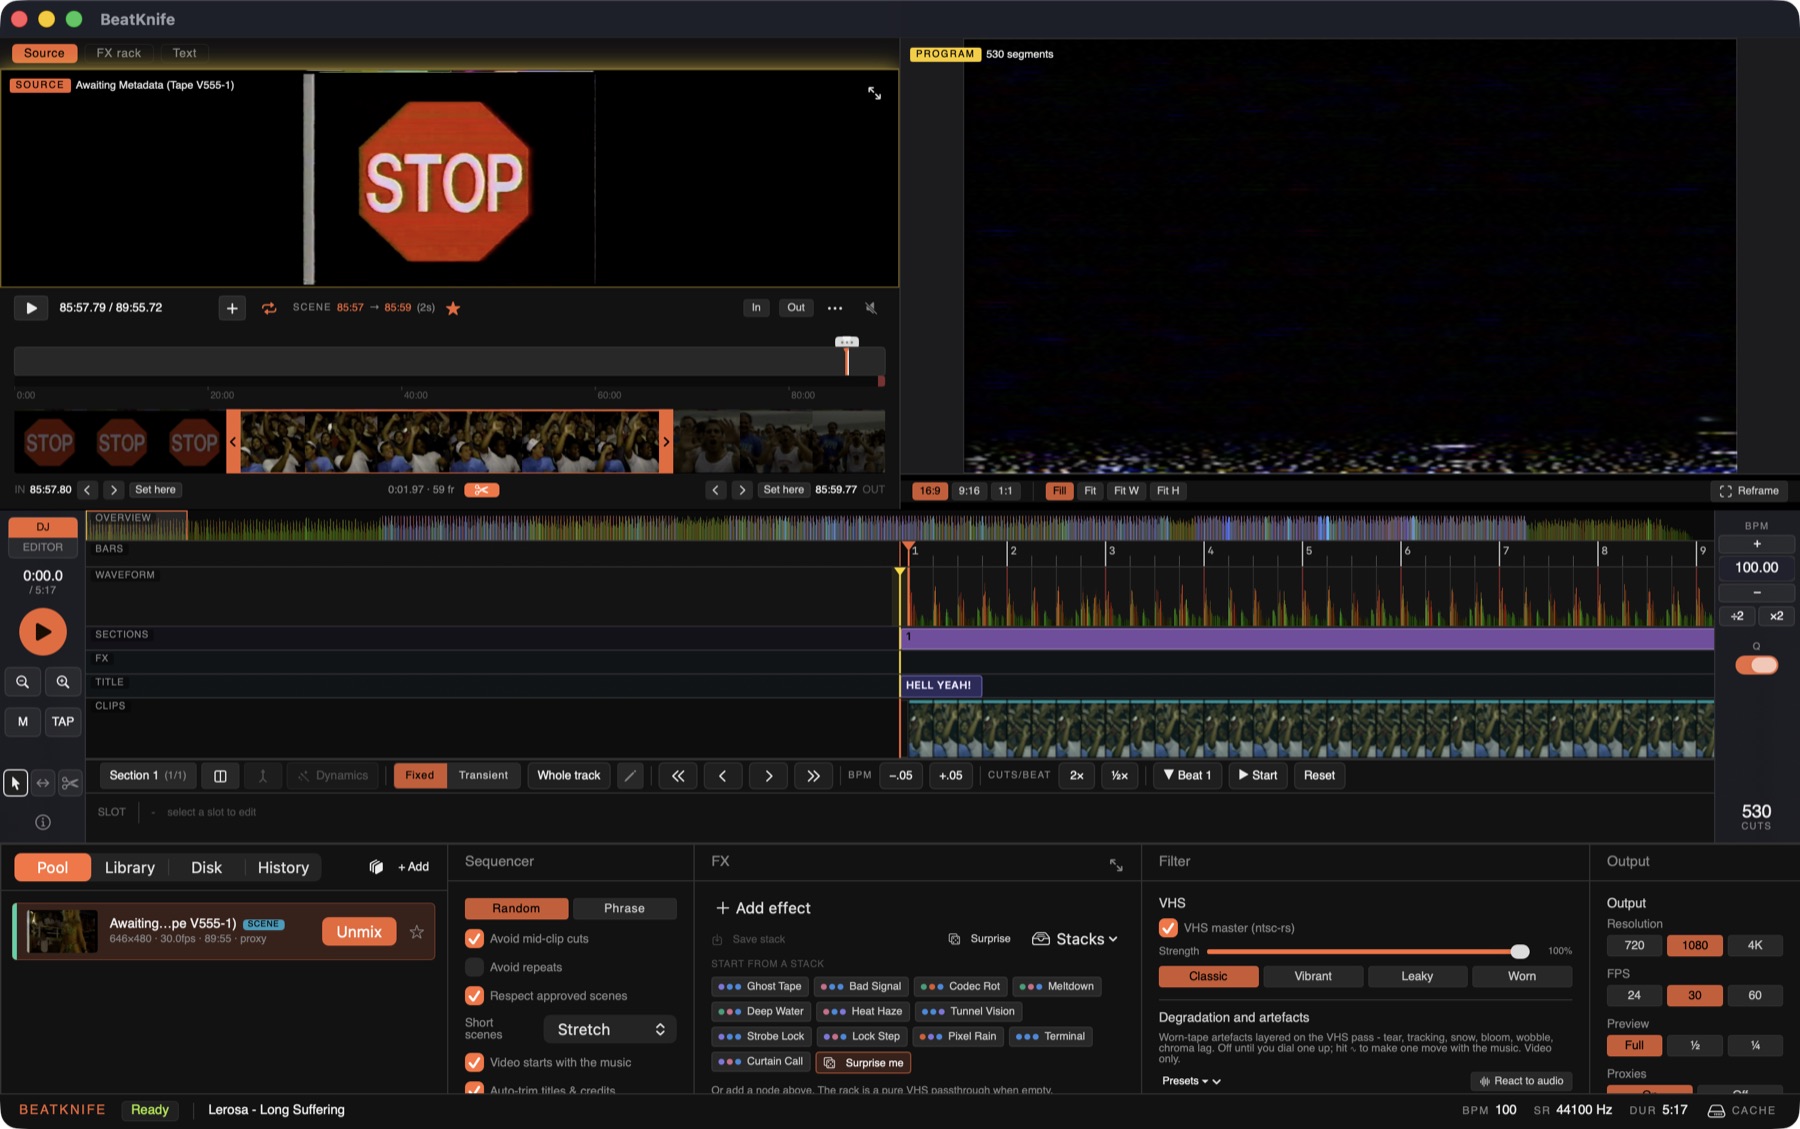Click Reframe in program viewer
Viewport: 1800px width, 1129px height.
[1749, 491]
